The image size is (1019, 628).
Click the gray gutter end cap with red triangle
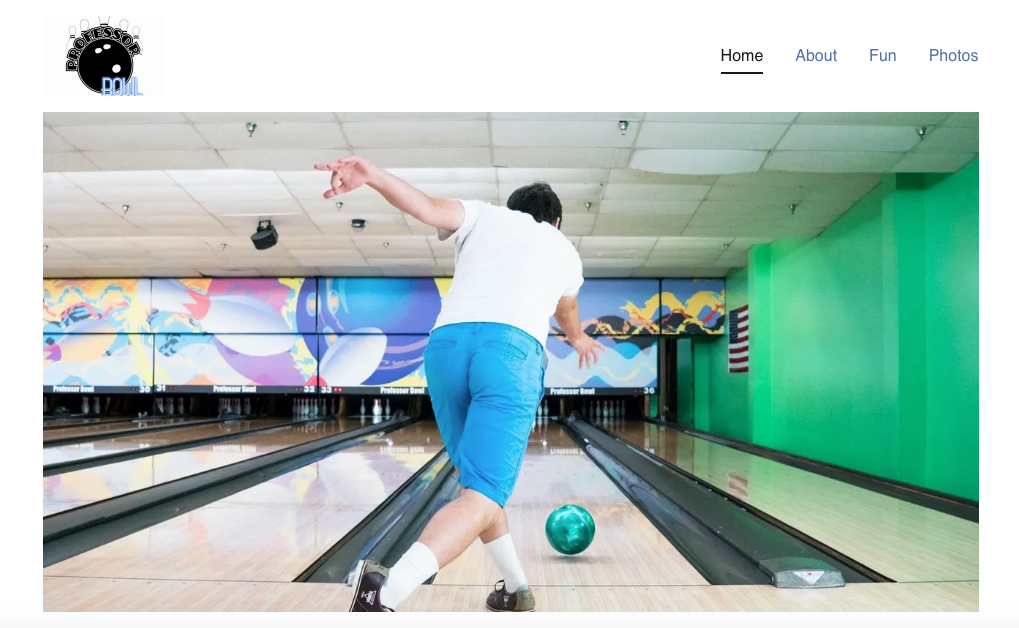pos(803,572)
